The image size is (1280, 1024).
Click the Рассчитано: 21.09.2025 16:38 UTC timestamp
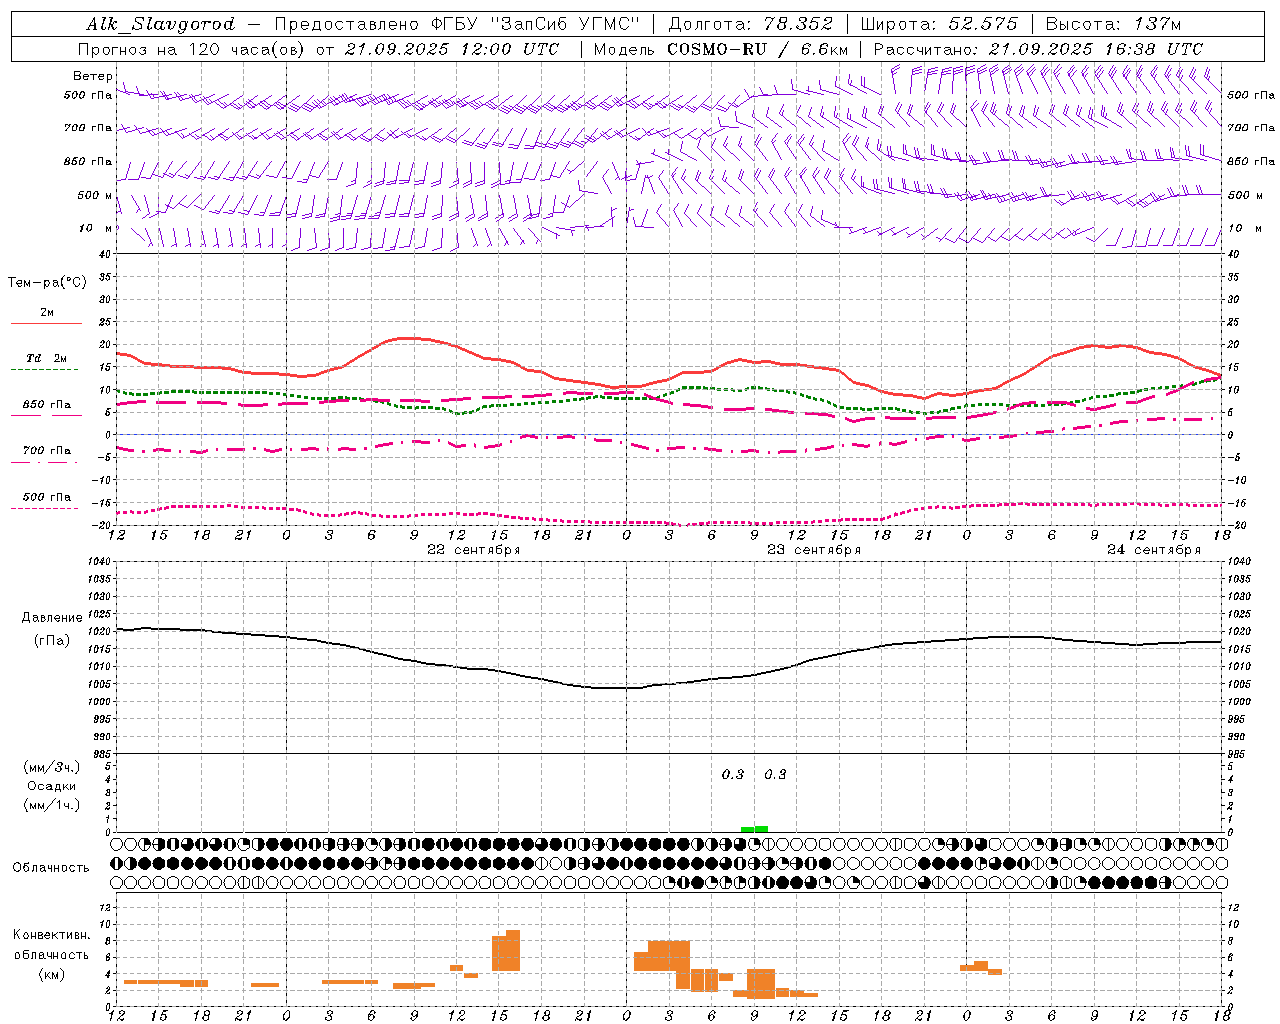coord(1038,49)
